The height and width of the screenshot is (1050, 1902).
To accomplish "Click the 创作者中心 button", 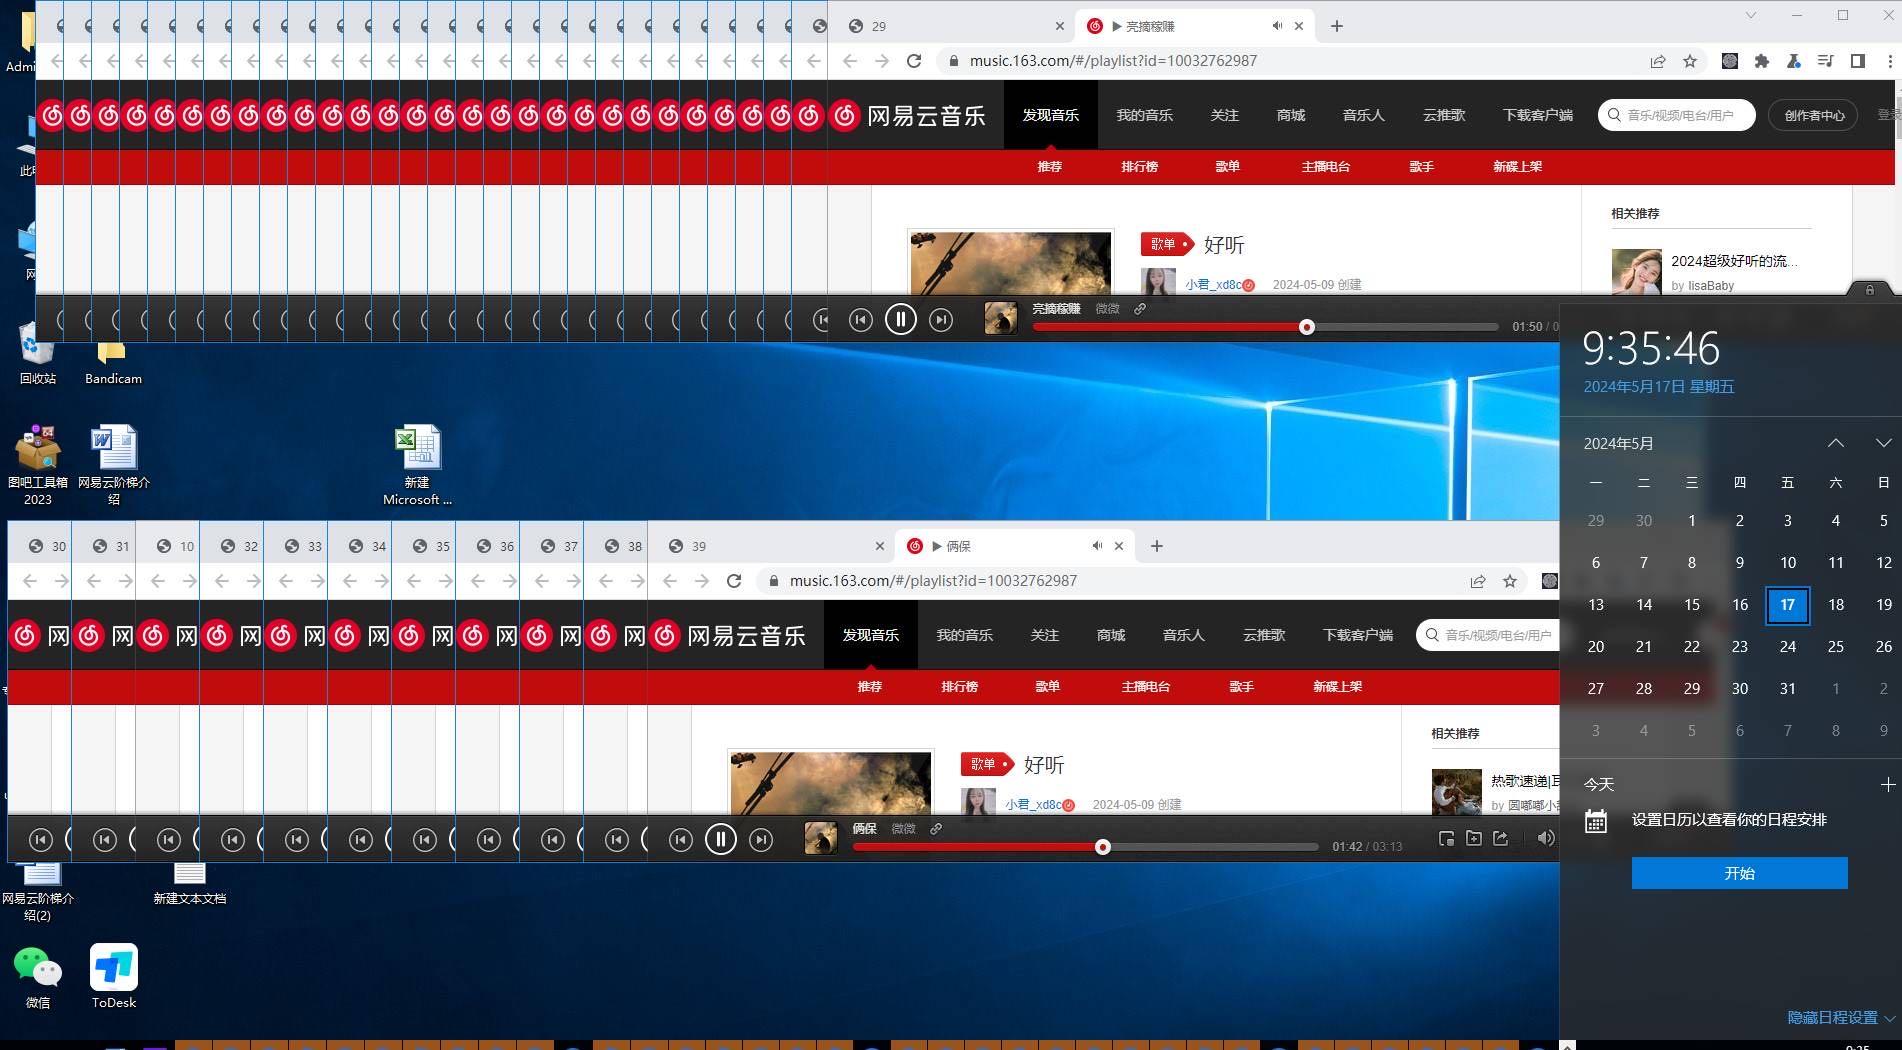I will (1813, 115).
